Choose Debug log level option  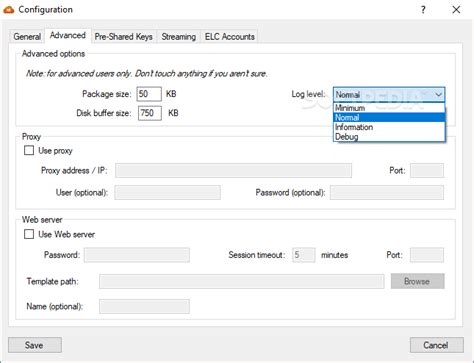click(389, 137)
